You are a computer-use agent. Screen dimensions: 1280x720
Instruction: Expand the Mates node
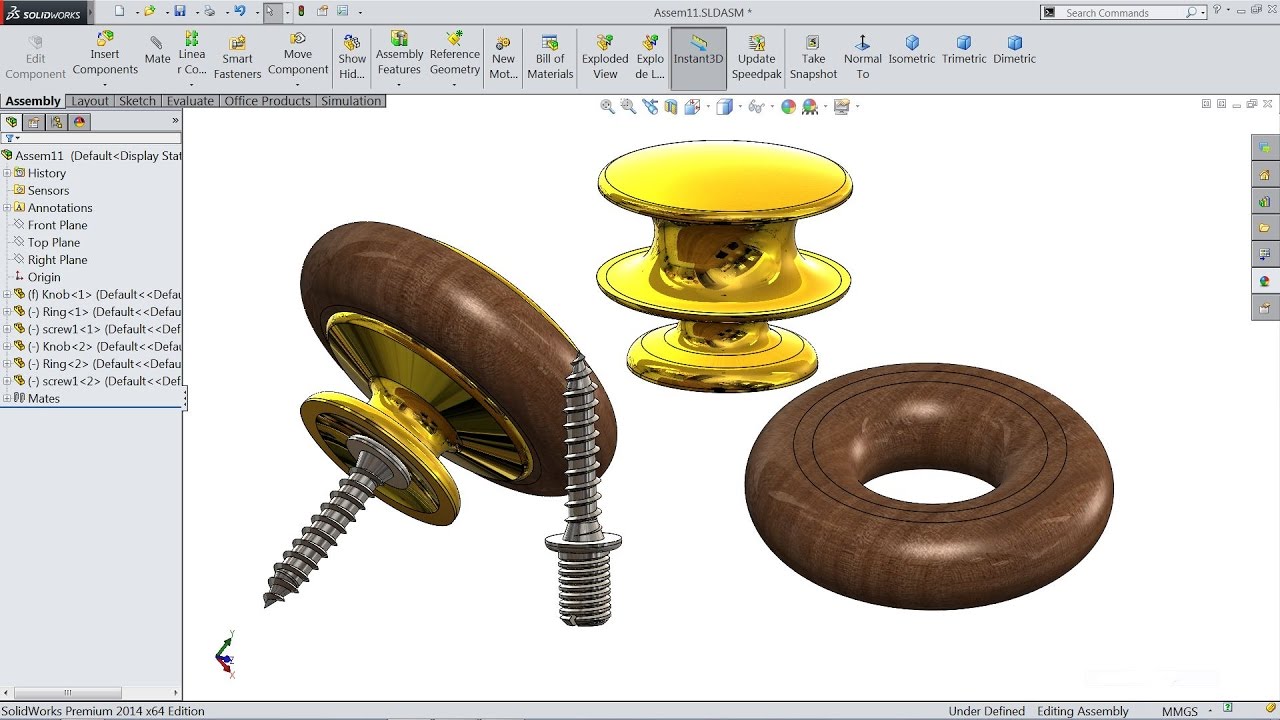pyautogui.click(x=7, y=398)
